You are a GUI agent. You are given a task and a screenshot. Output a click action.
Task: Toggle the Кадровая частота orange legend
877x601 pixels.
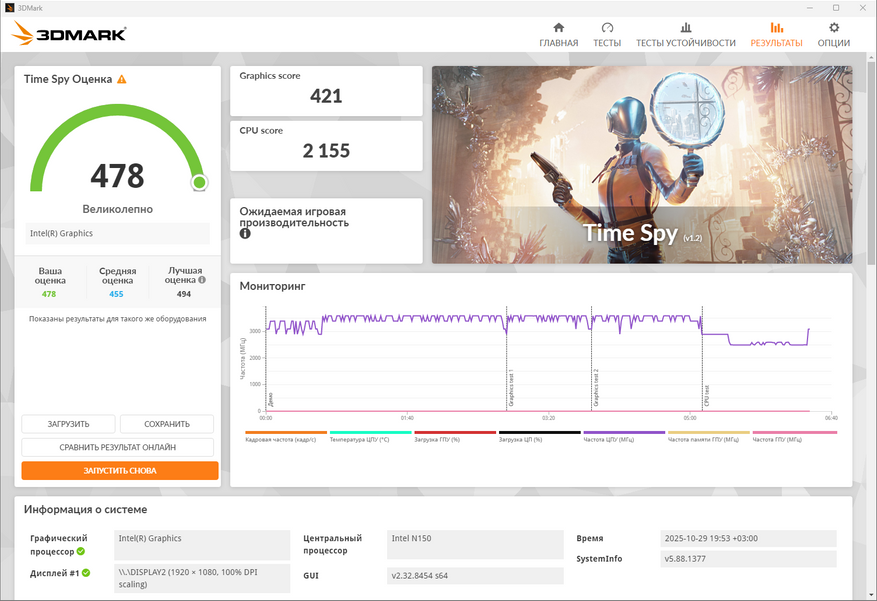286,436
